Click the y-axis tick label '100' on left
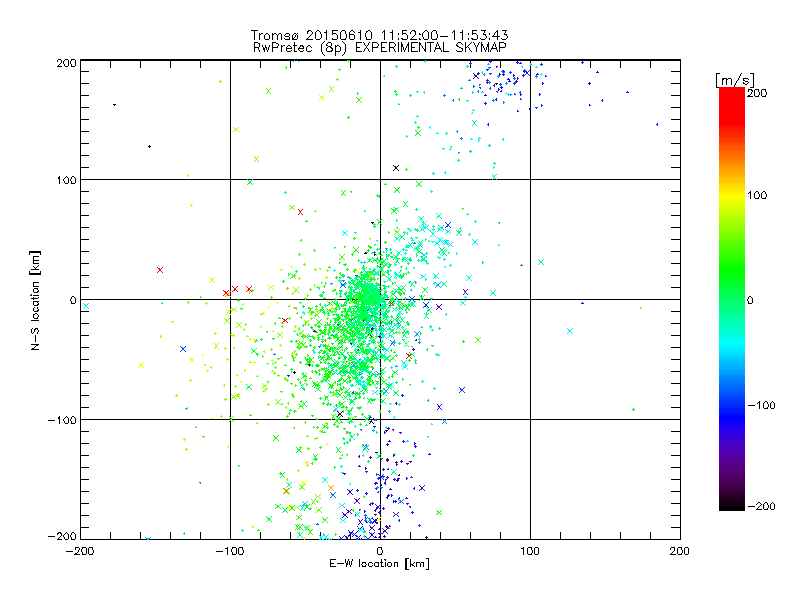 coord(66,180)
